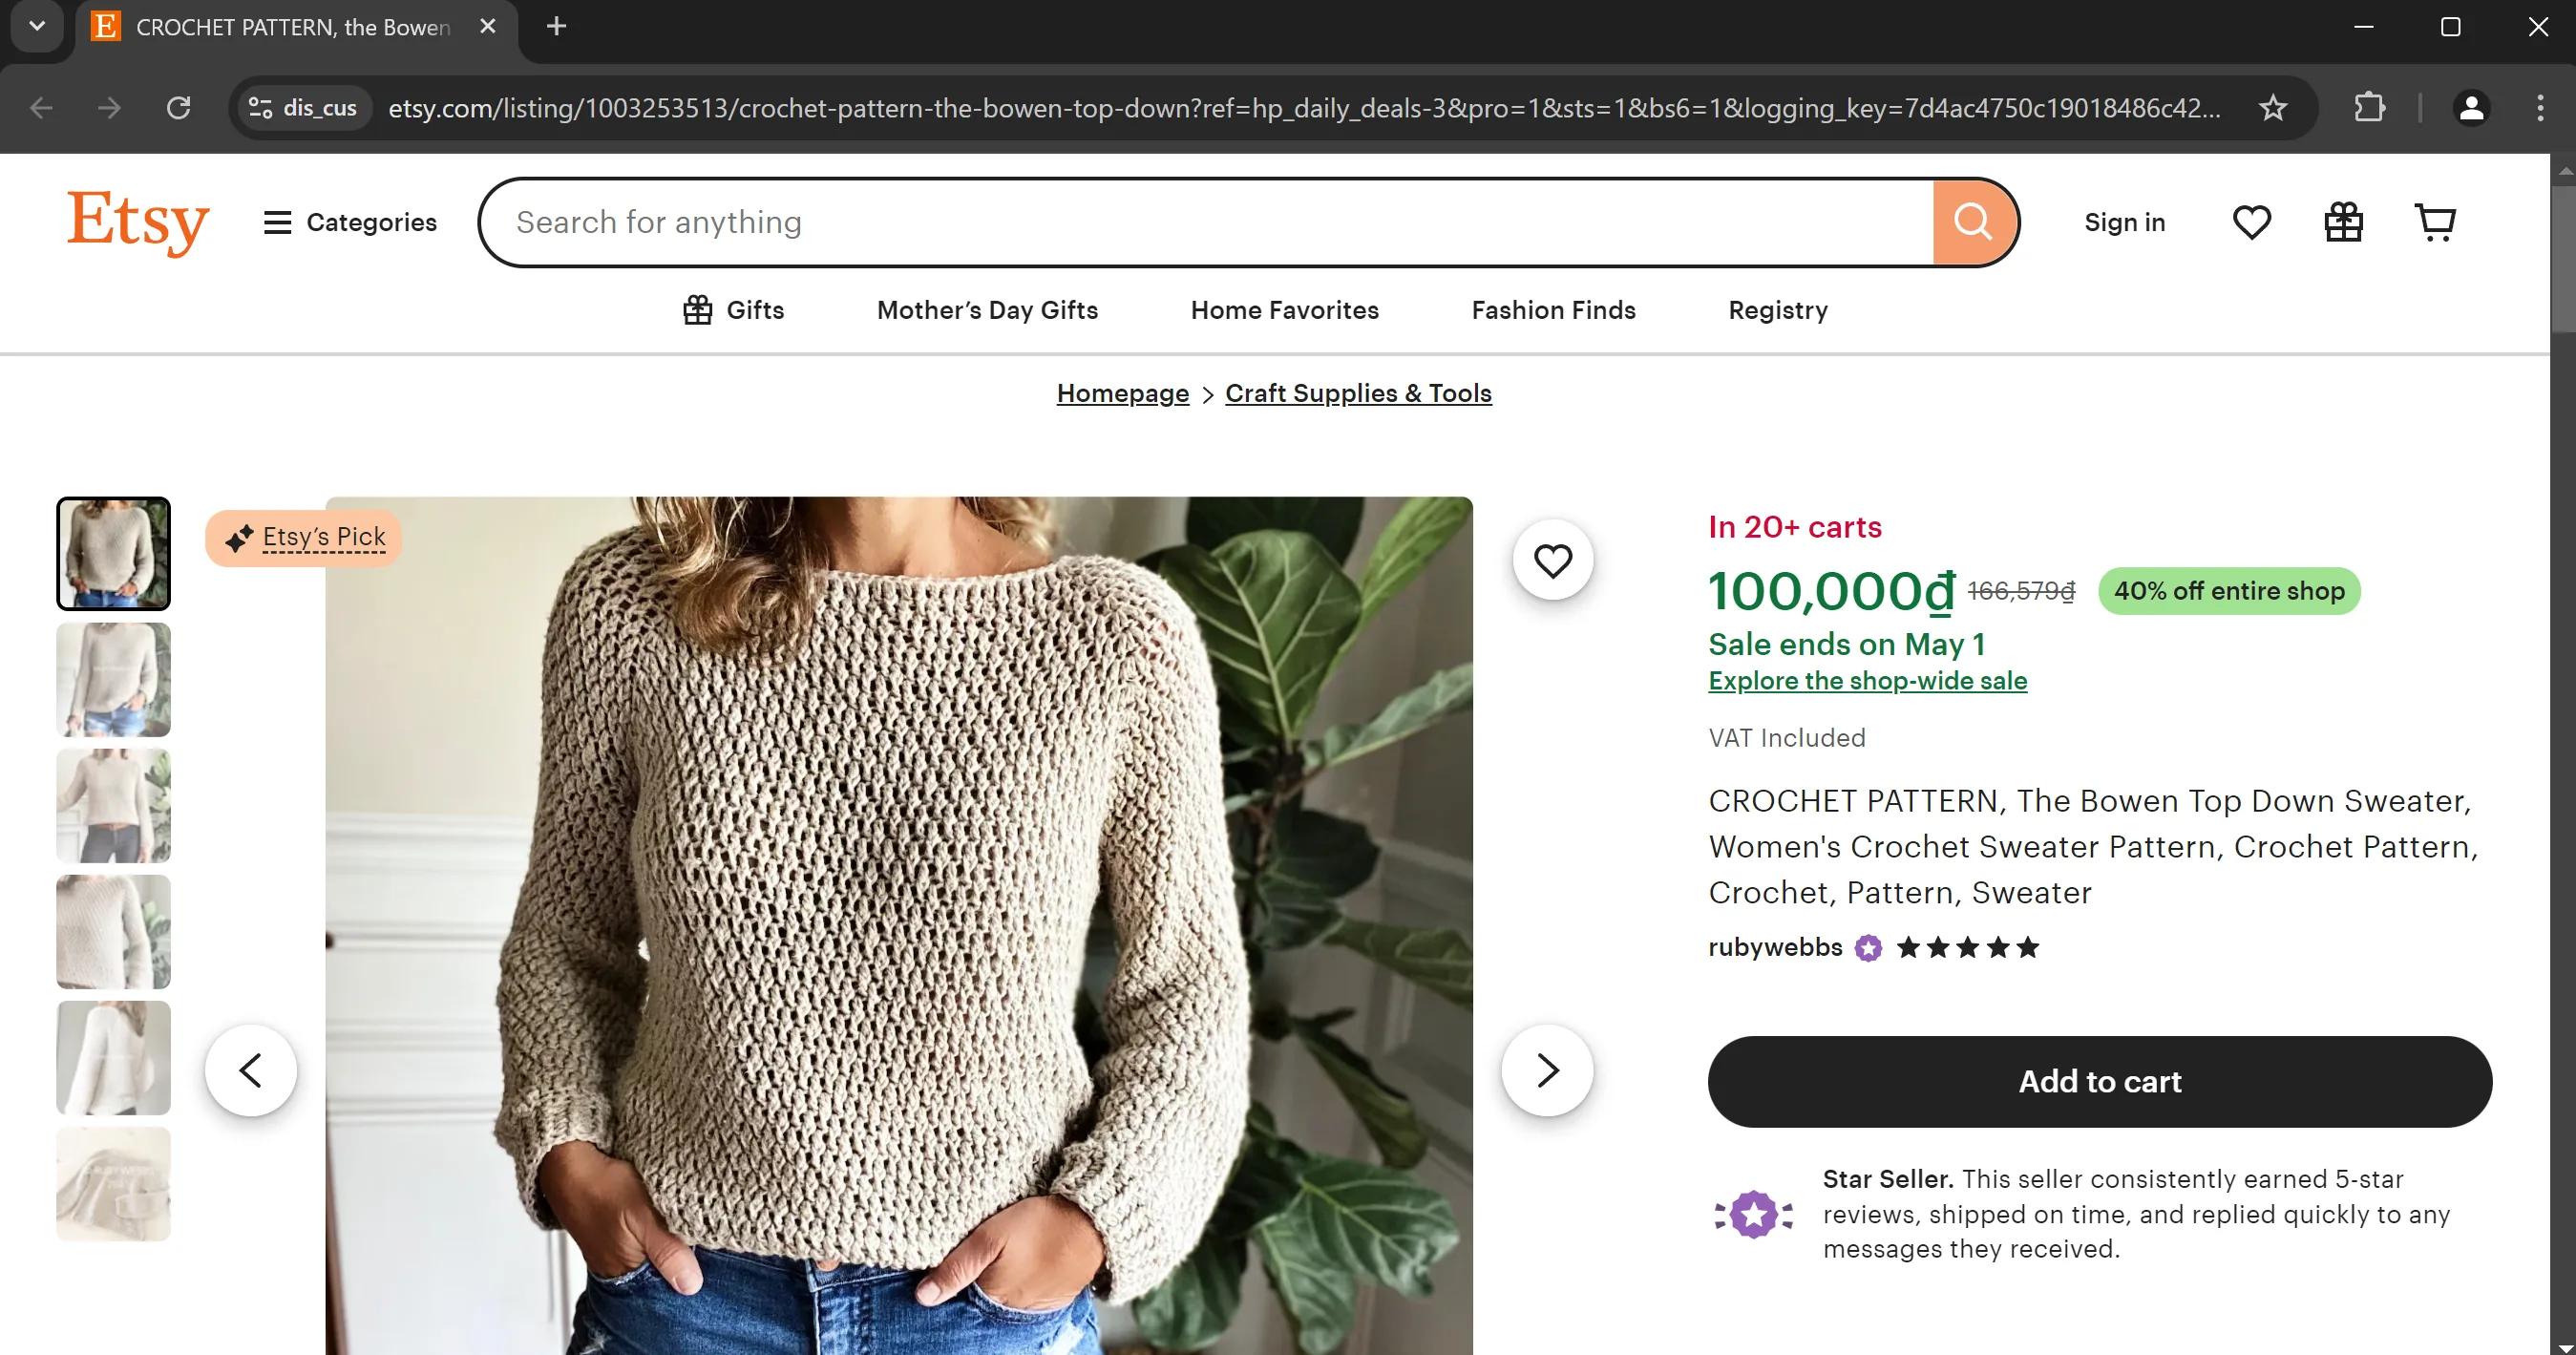
Task: Follow the Explore the shop-wide sale link
Action: tap(1867, 681)
